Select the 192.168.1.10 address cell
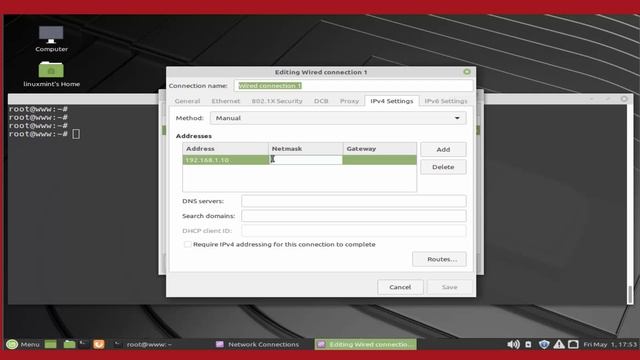Image resolution: width=640 pixels, height=360 pixels. point(225,160)
